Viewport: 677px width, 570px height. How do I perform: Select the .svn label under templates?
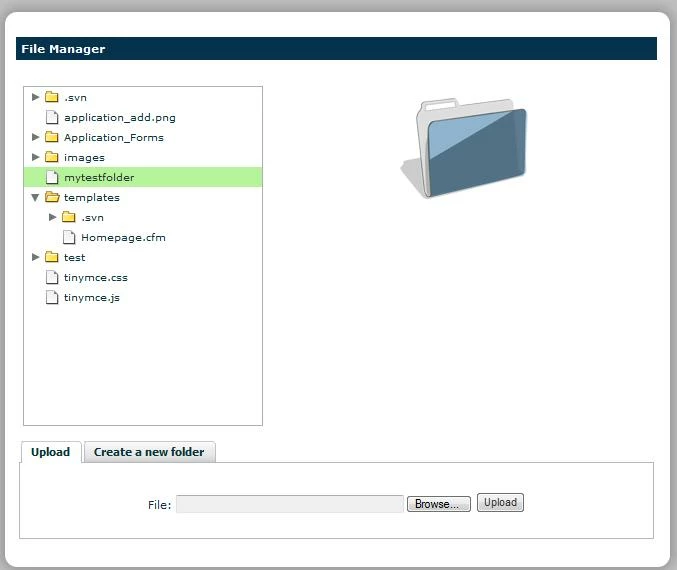tap(92, 218)
